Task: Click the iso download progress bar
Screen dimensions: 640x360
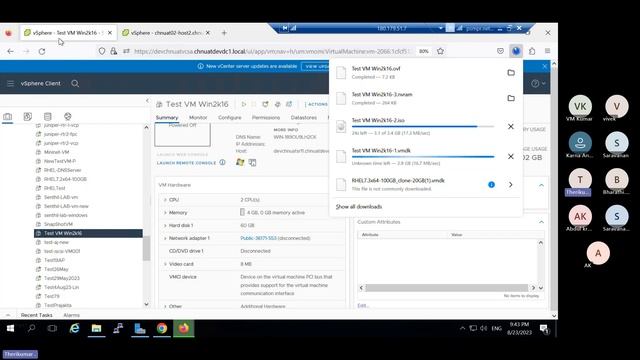Action: 423,127
